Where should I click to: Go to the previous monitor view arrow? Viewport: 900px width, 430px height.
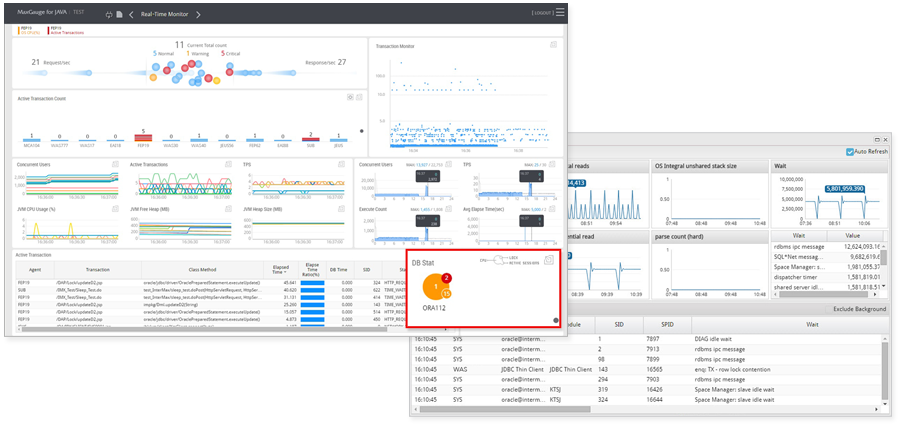pyautogui.click(x=131, y=14)
